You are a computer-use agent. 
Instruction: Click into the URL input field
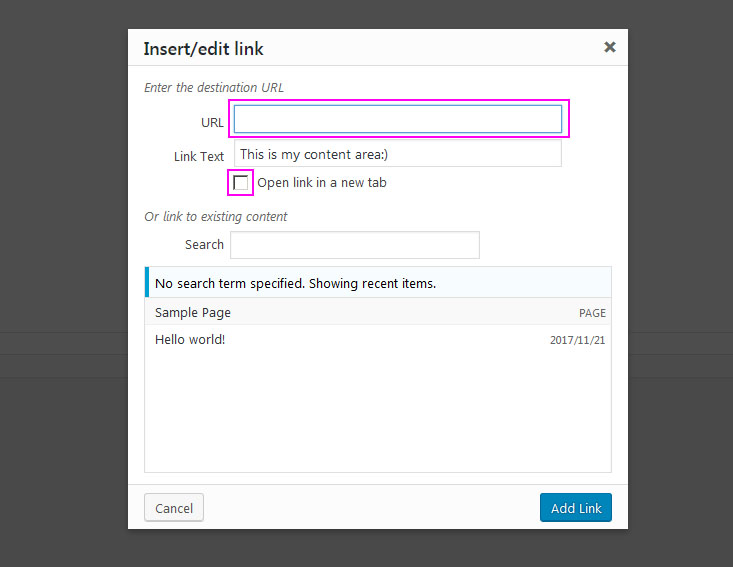click(x=398, y=119)
